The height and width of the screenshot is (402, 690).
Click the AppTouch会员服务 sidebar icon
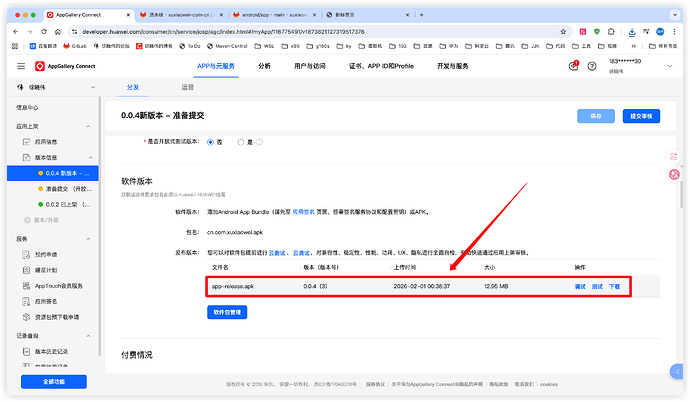tap(25, 284)
